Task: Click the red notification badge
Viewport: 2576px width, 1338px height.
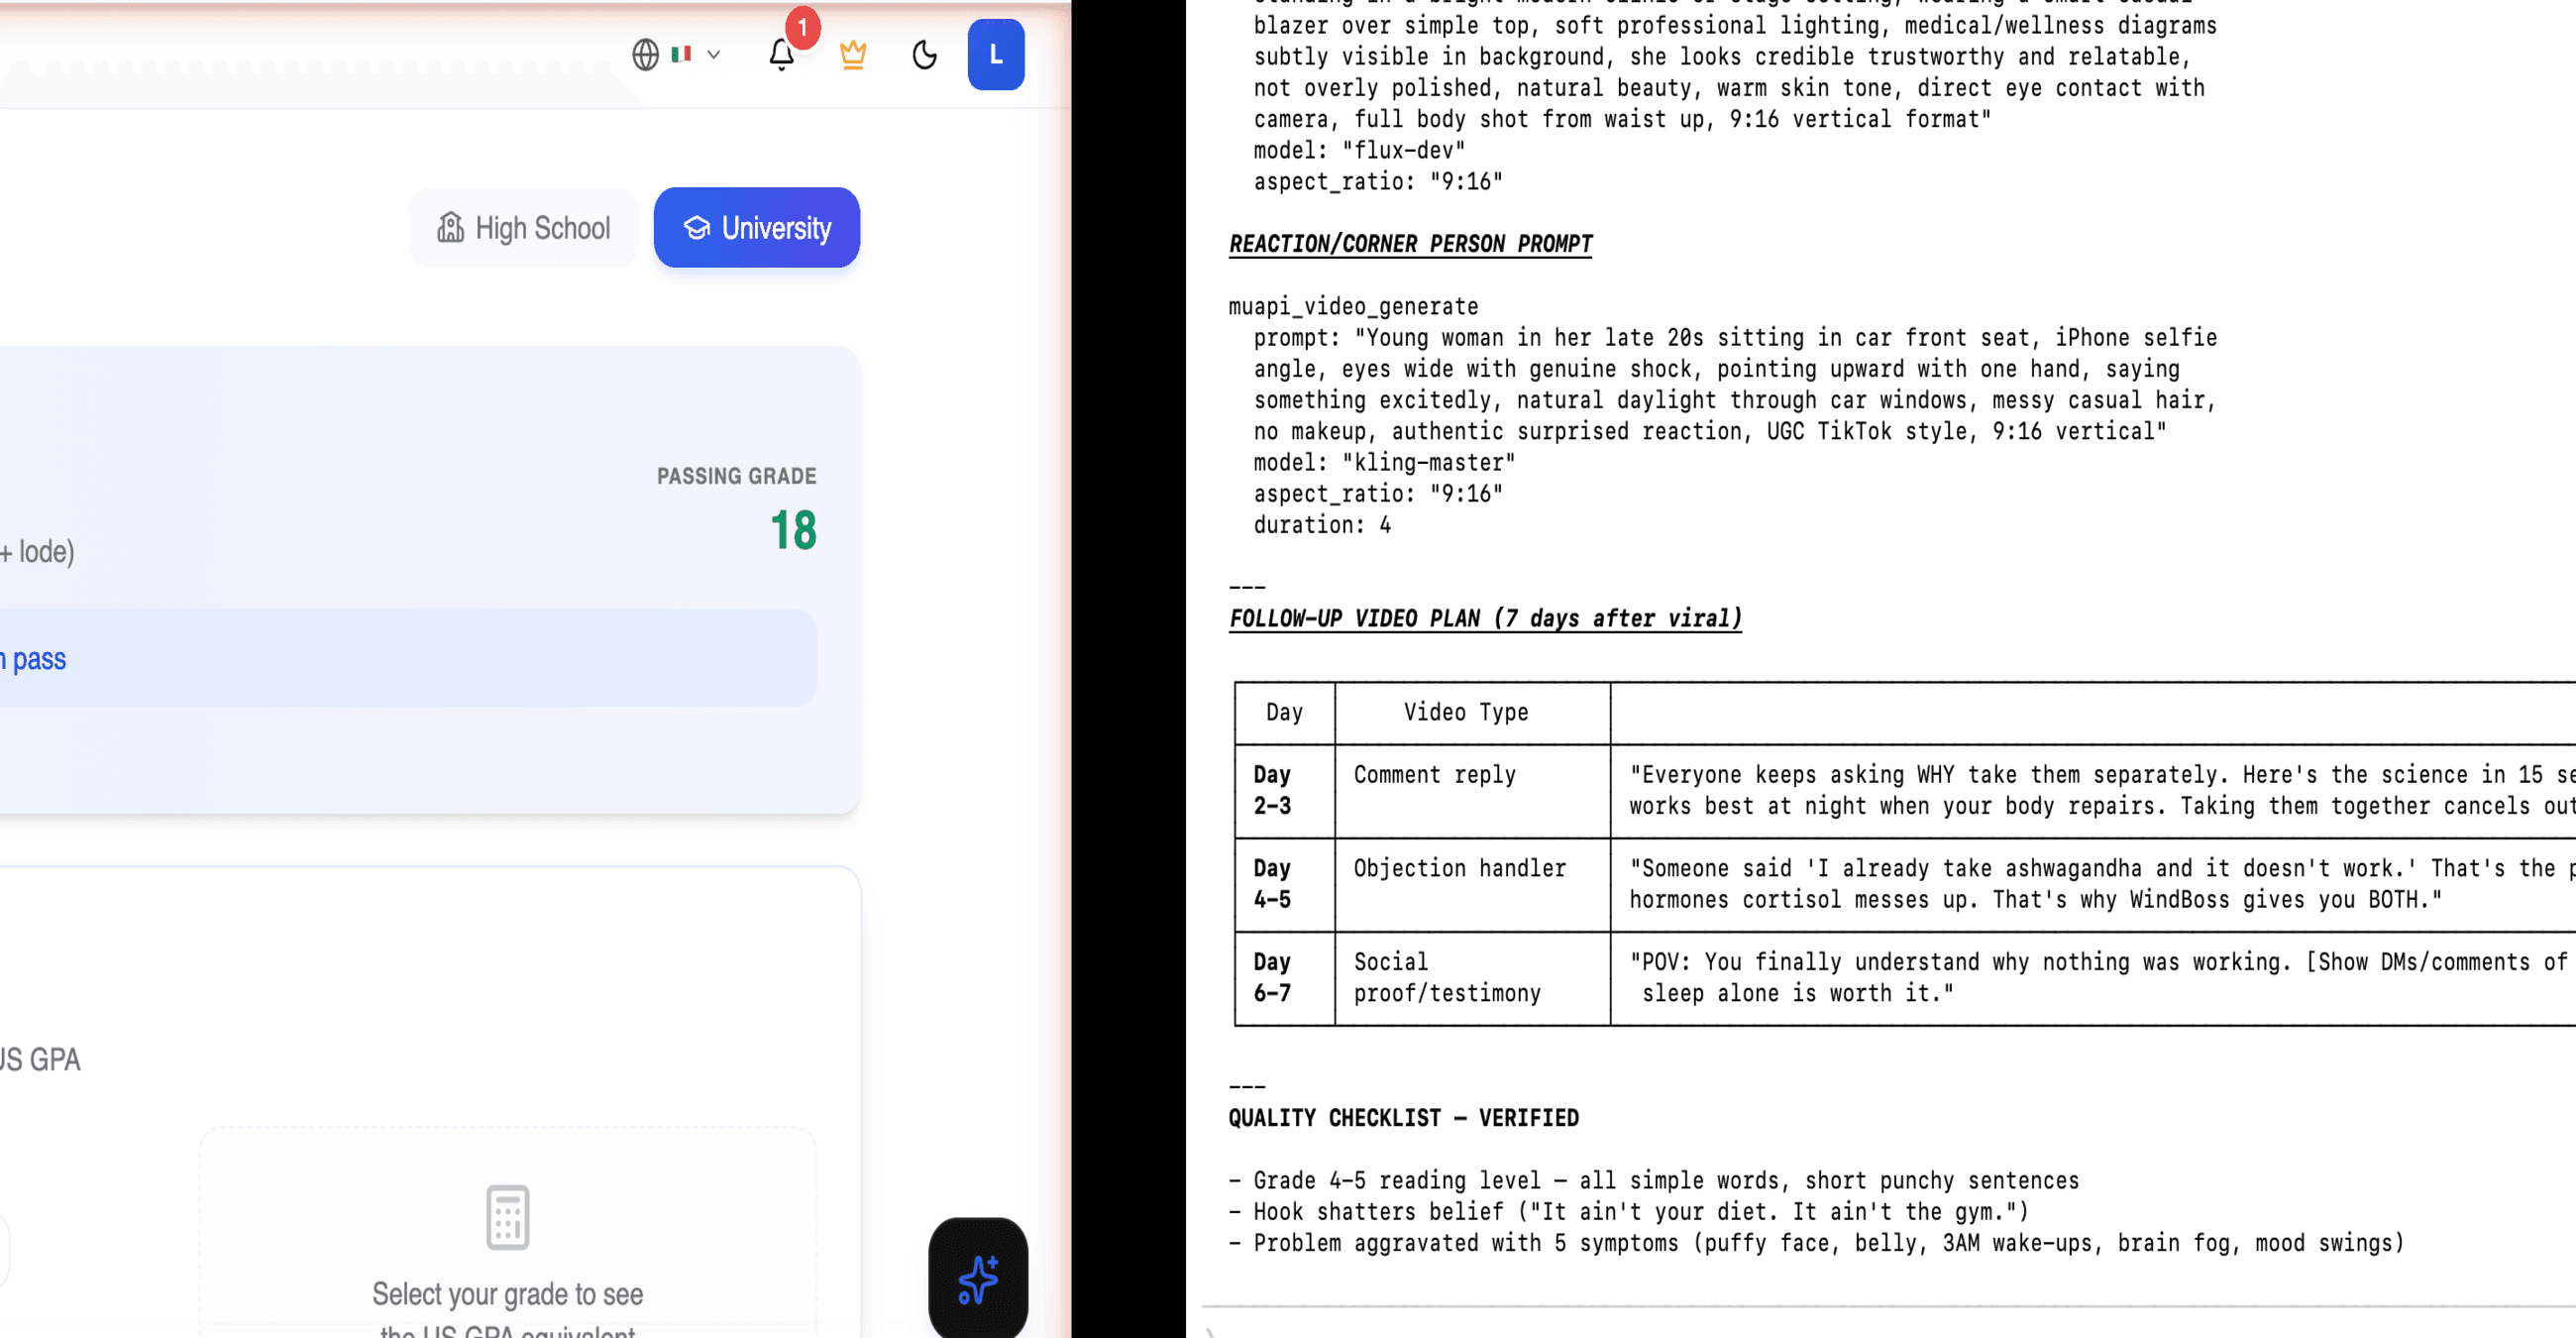Action: (802, 28)
